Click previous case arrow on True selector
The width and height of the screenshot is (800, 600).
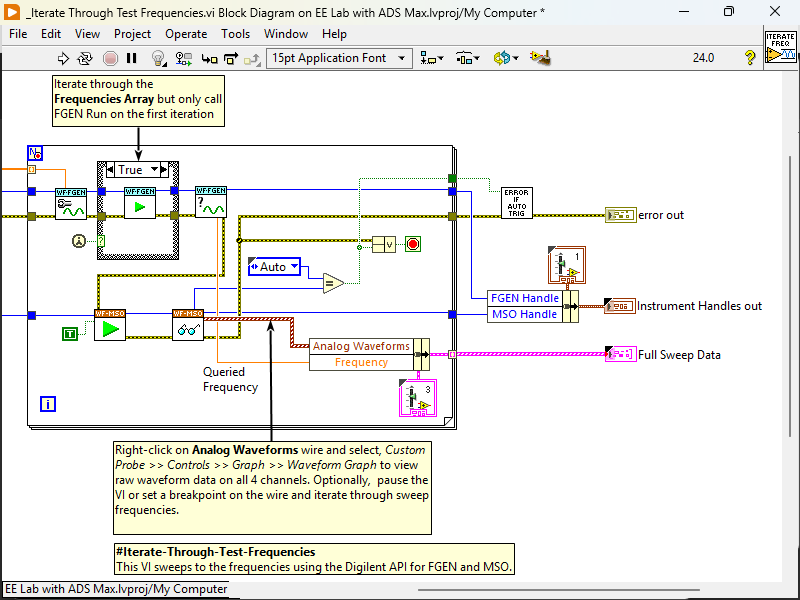click(110, 170)
